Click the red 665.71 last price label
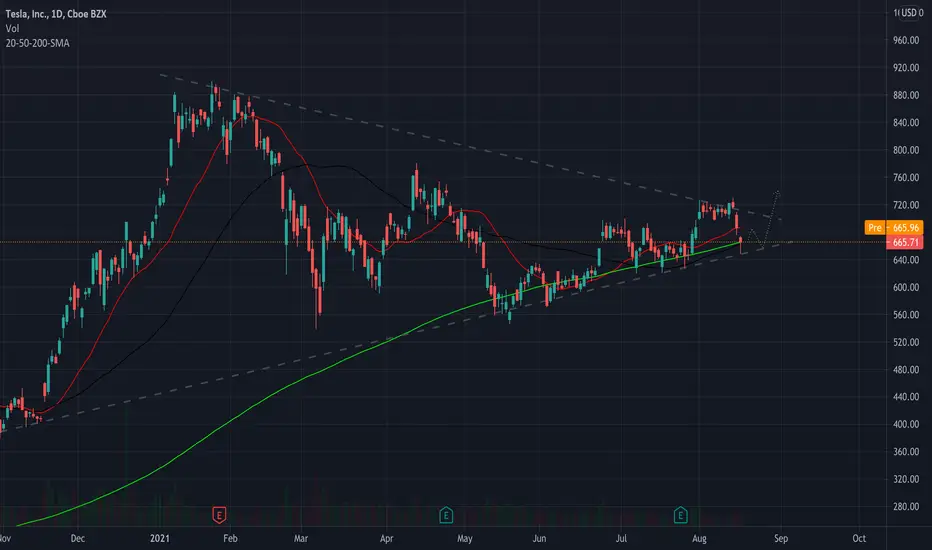Image resolution: width=932 pixels, height=550 pixels. pos(904,242)
